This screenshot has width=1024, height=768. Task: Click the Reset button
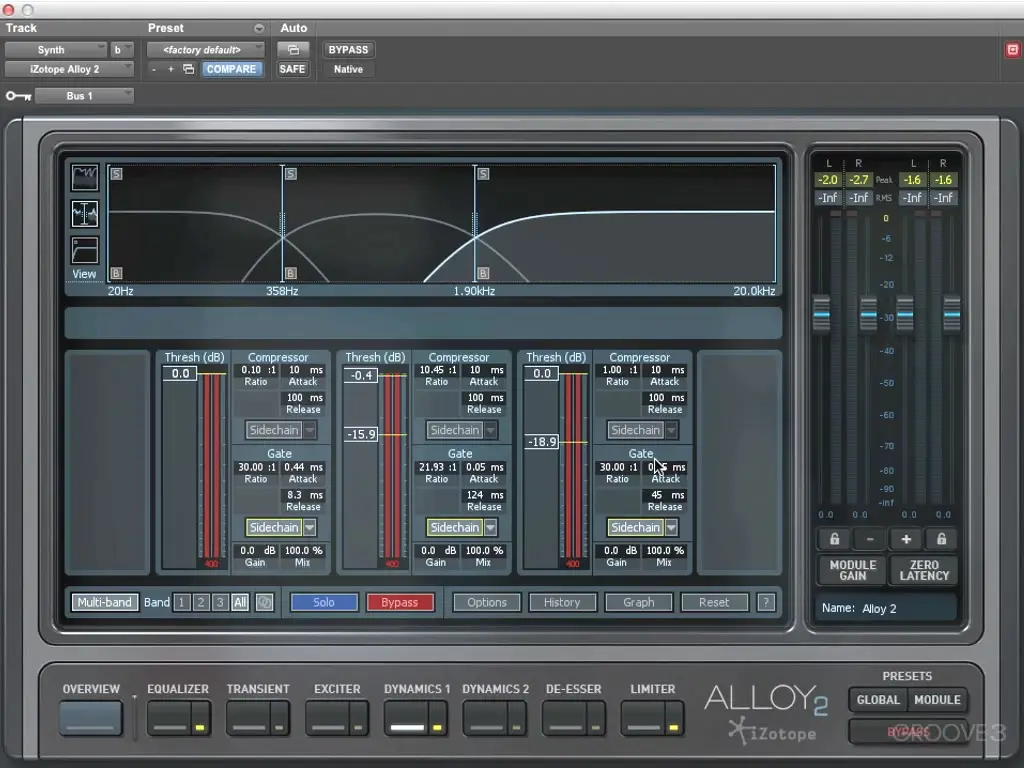[714, 602]
